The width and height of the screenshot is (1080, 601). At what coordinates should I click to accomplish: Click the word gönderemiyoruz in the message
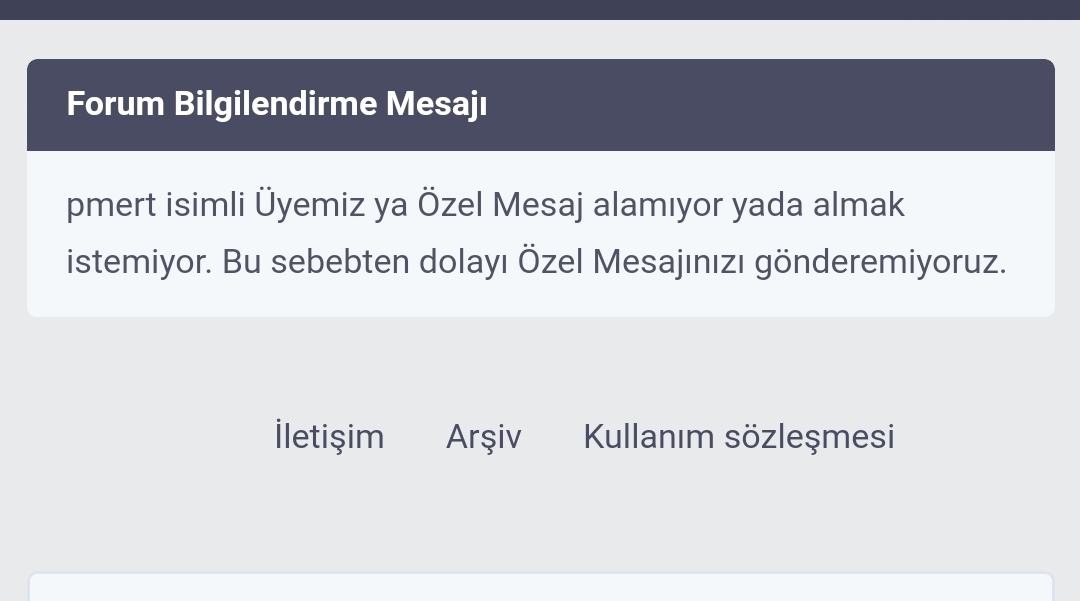coord(880,262)
